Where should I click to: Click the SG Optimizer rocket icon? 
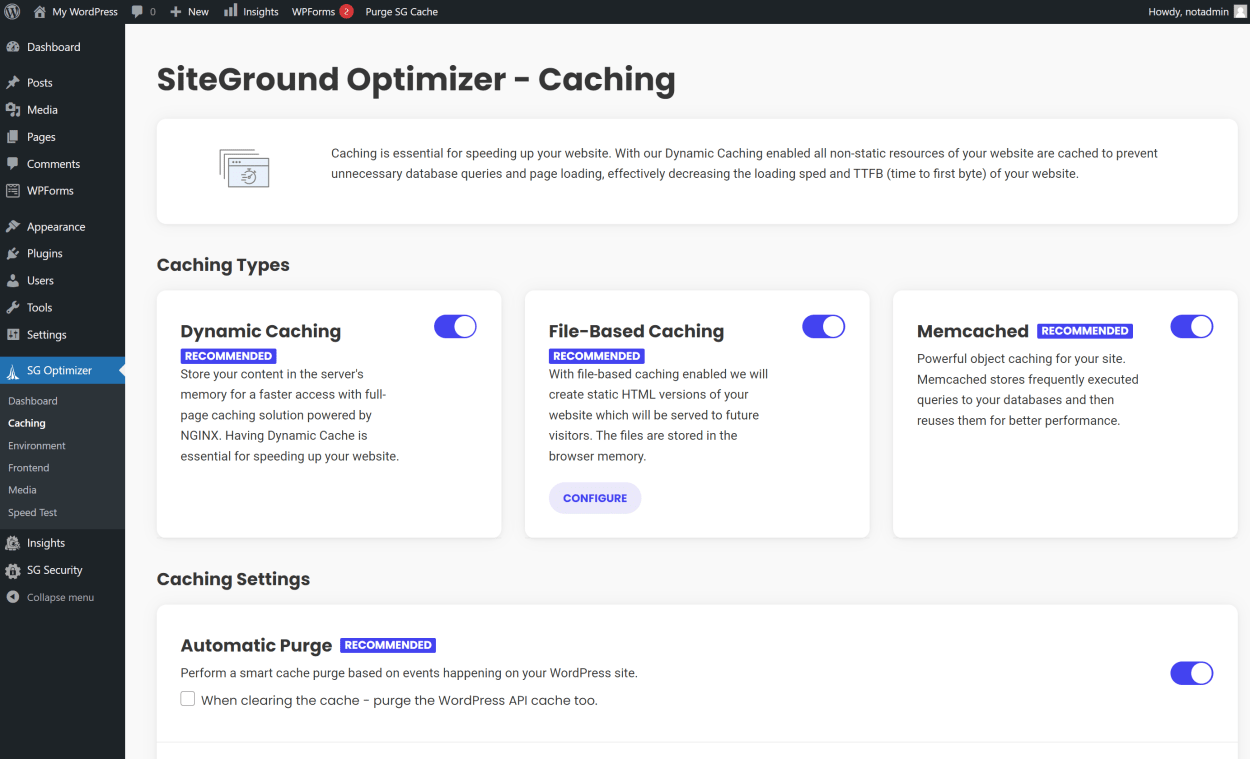coord(13,371)
